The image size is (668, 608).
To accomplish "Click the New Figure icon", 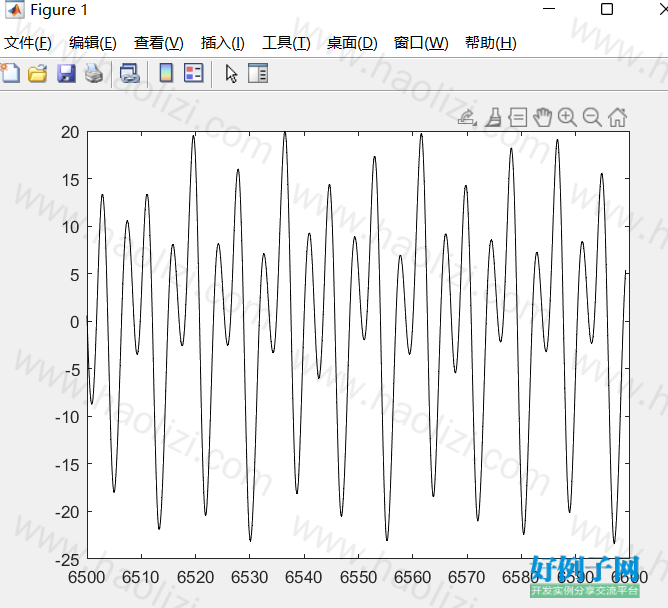I will pyautogui.click(x=10, y=73).
